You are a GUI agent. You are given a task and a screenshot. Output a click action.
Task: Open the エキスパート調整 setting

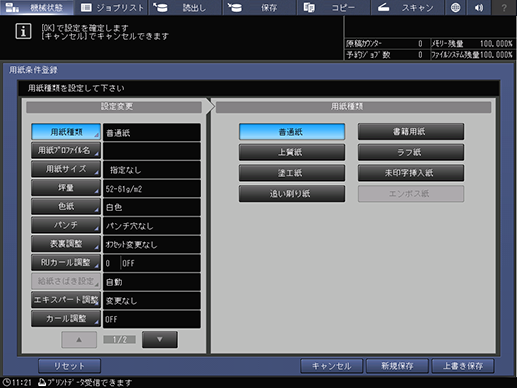point(66,300)
